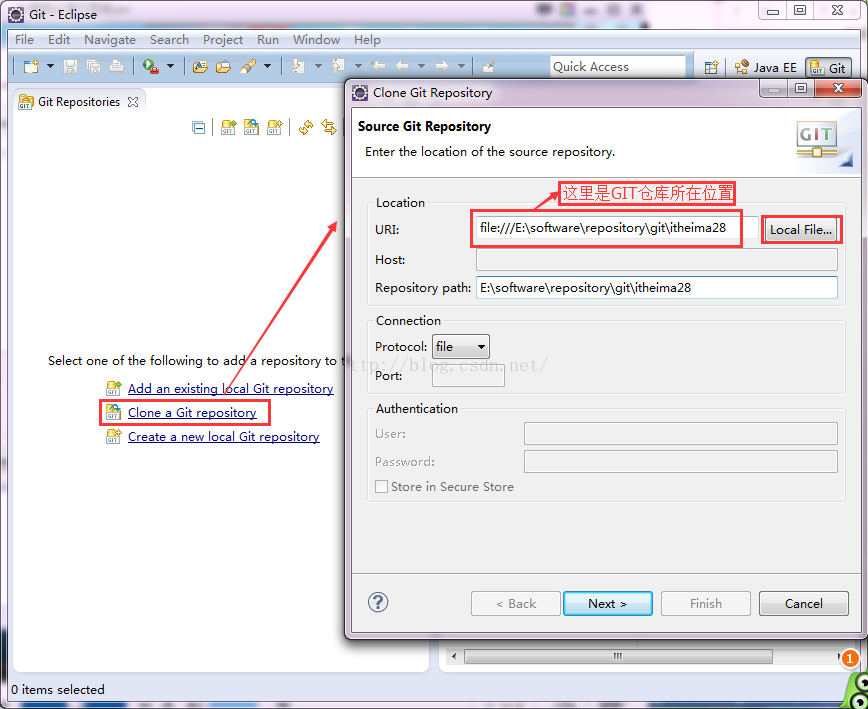This screenshot has width=868, height=709.
Task: Click the Local File... button
Action: coord(800,230)
